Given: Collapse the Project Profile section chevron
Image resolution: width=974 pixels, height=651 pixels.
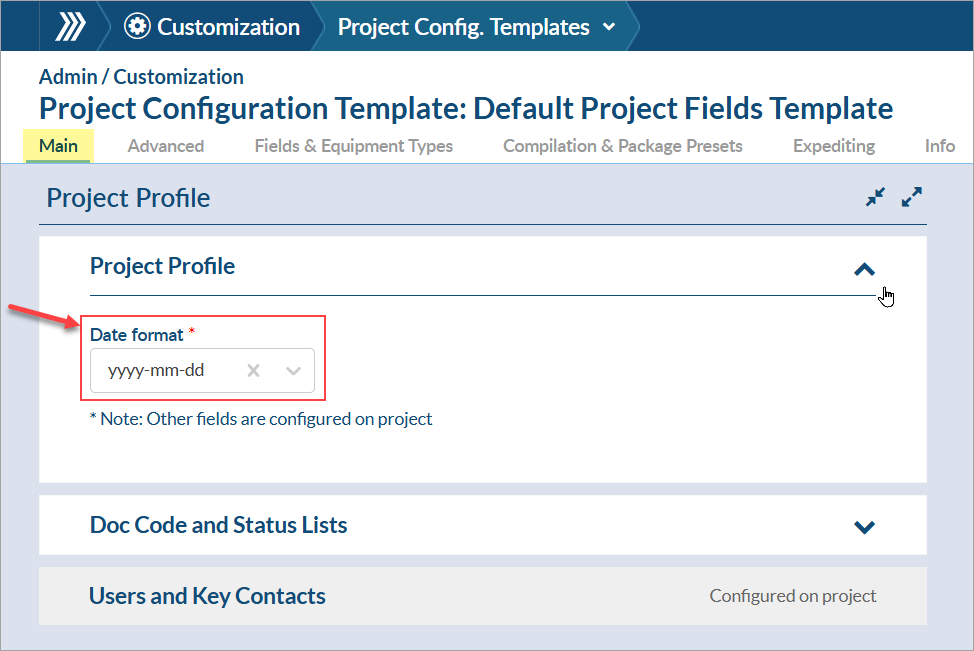Looking at the screenshot, I should (x=865, y=269).
